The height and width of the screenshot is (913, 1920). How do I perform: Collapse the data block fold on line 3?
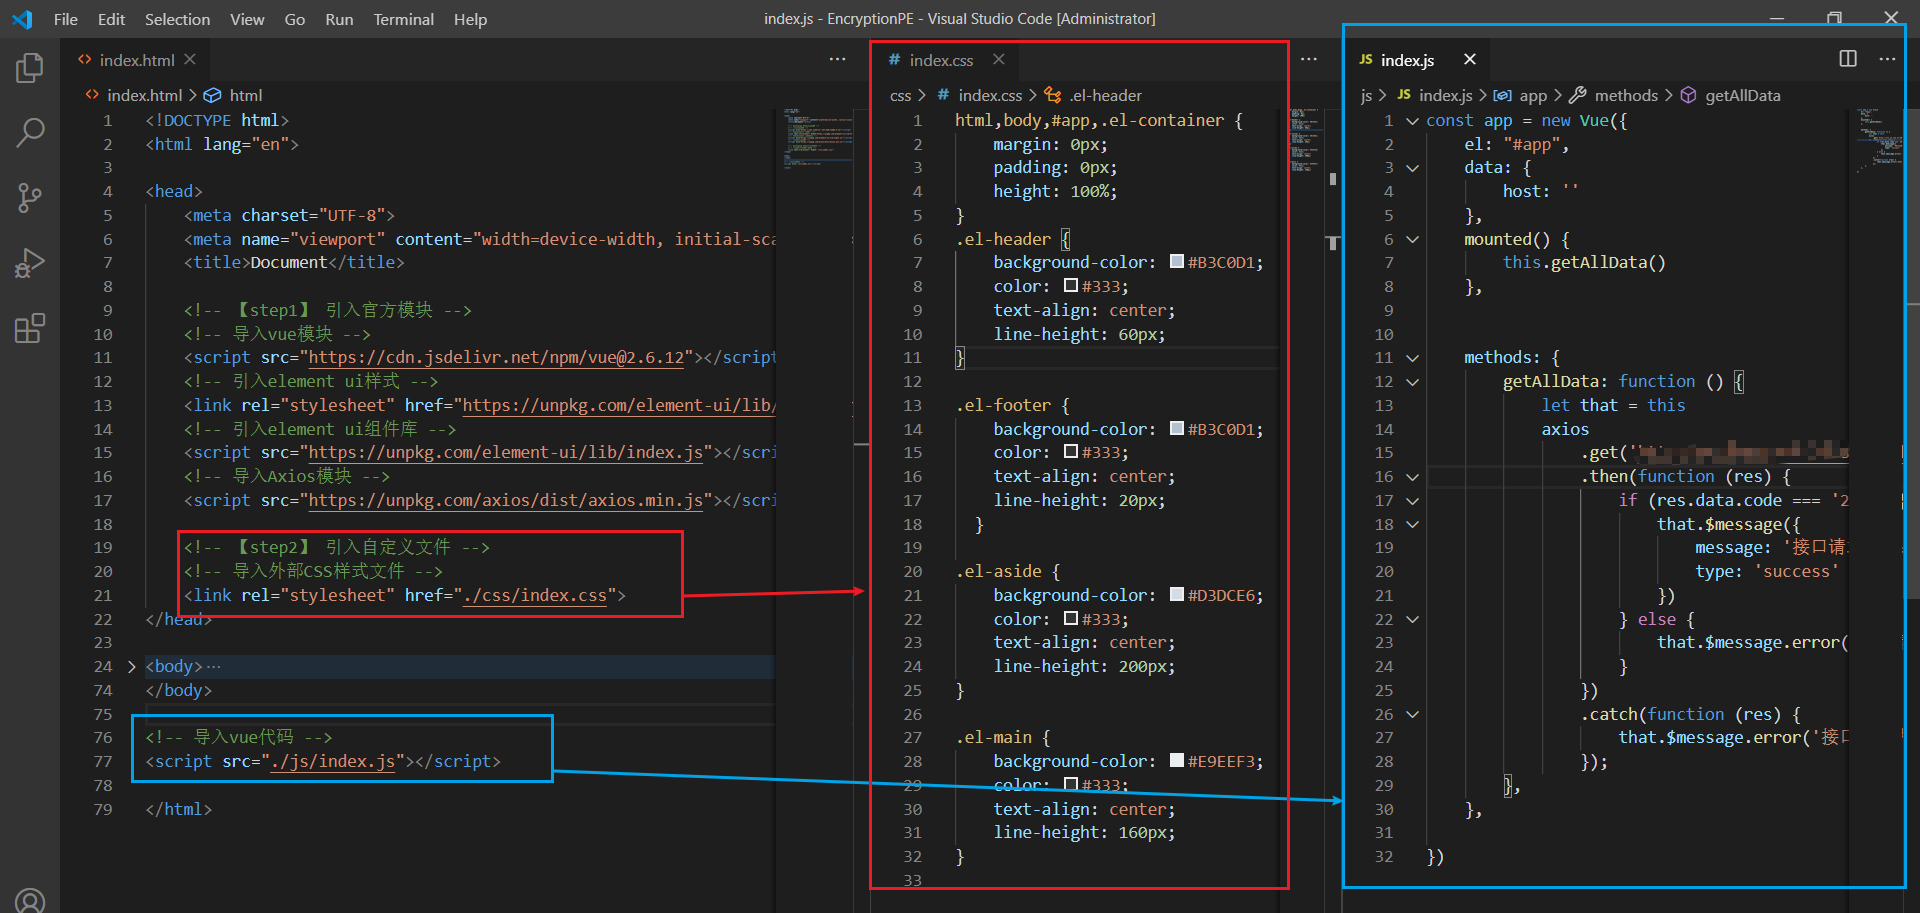1412,168
